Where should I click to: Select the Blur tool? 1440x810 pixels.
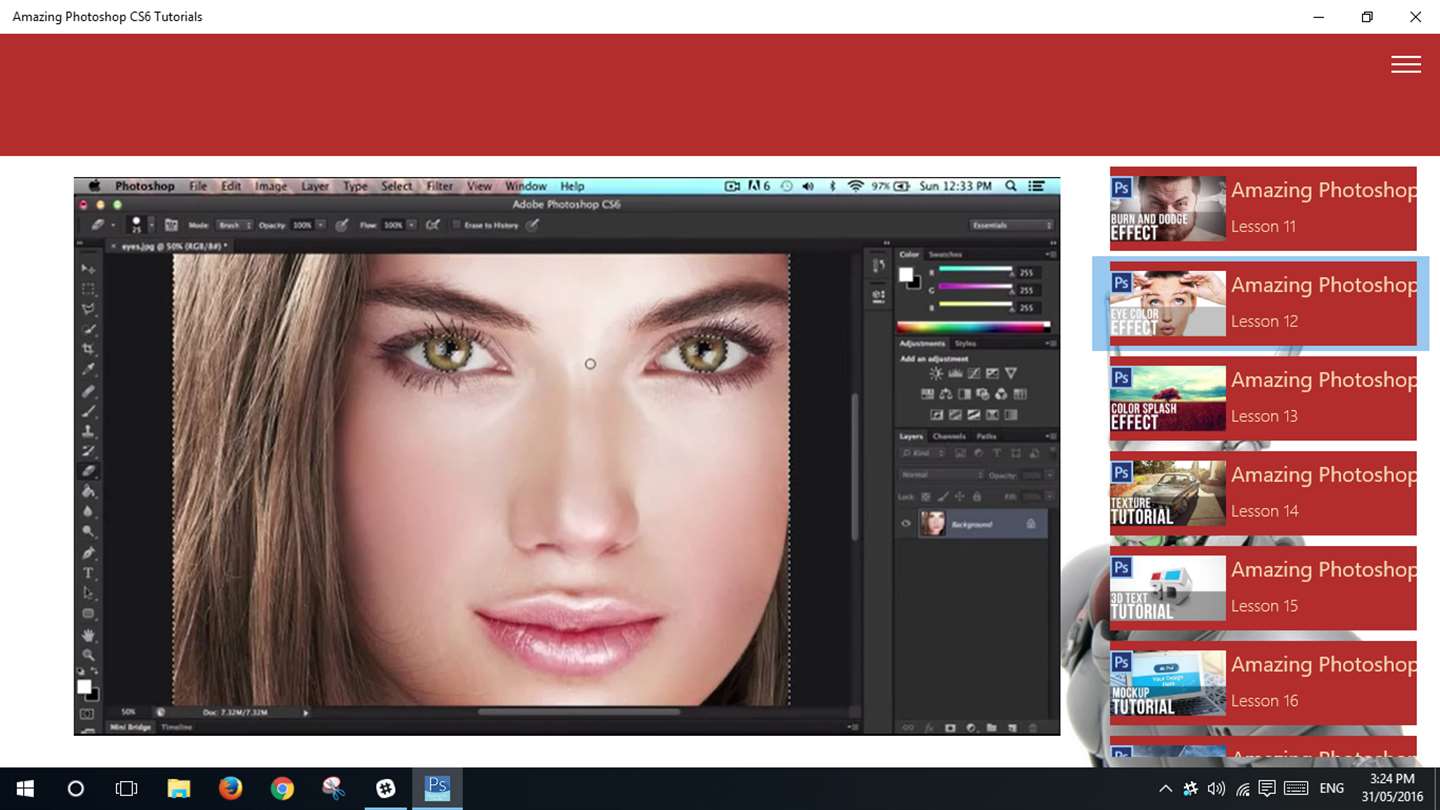88,512
